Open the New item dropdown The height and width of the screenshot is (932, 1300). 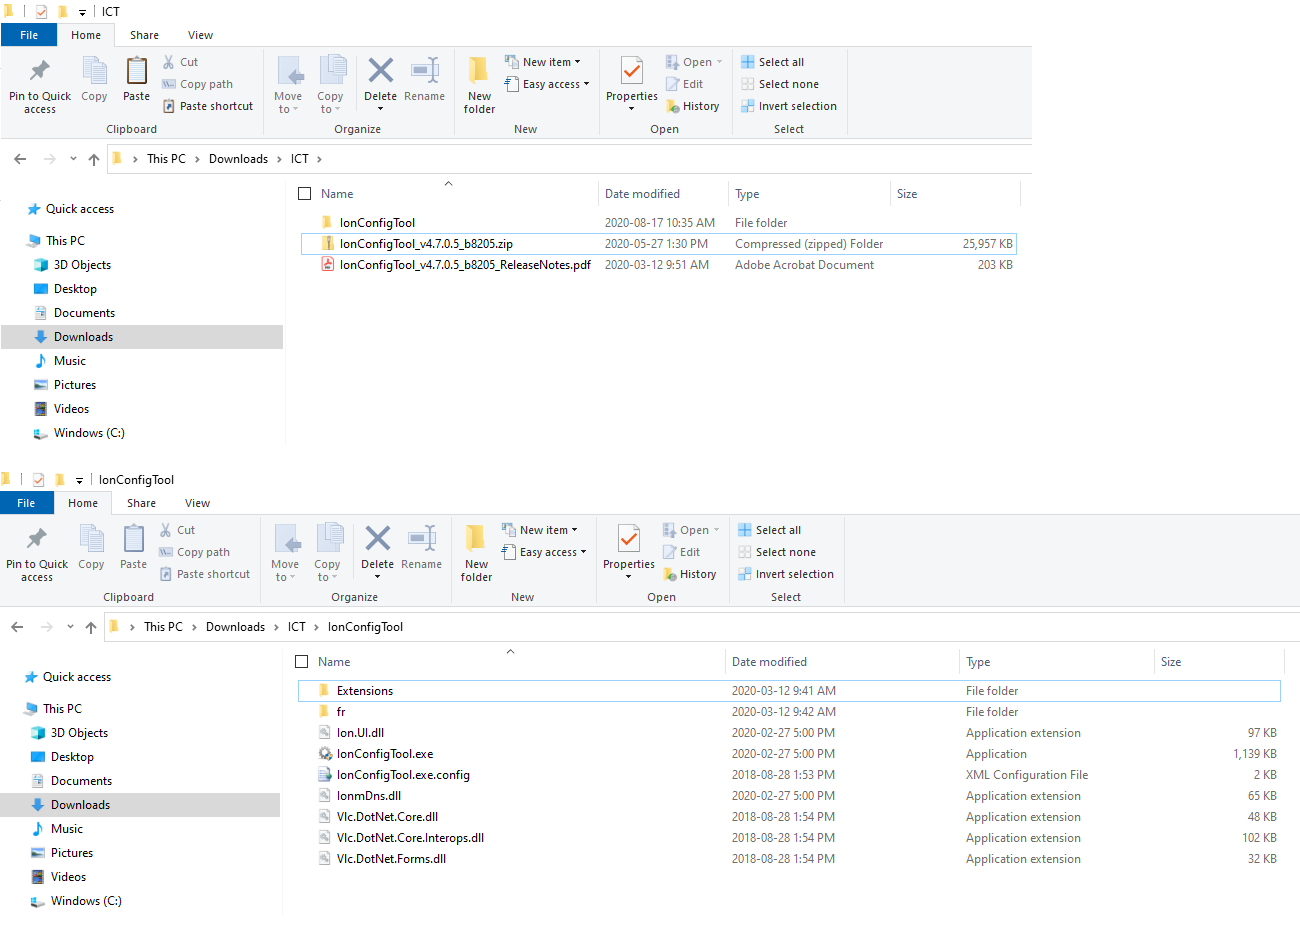pyautogui.click(x=544, y=61)
